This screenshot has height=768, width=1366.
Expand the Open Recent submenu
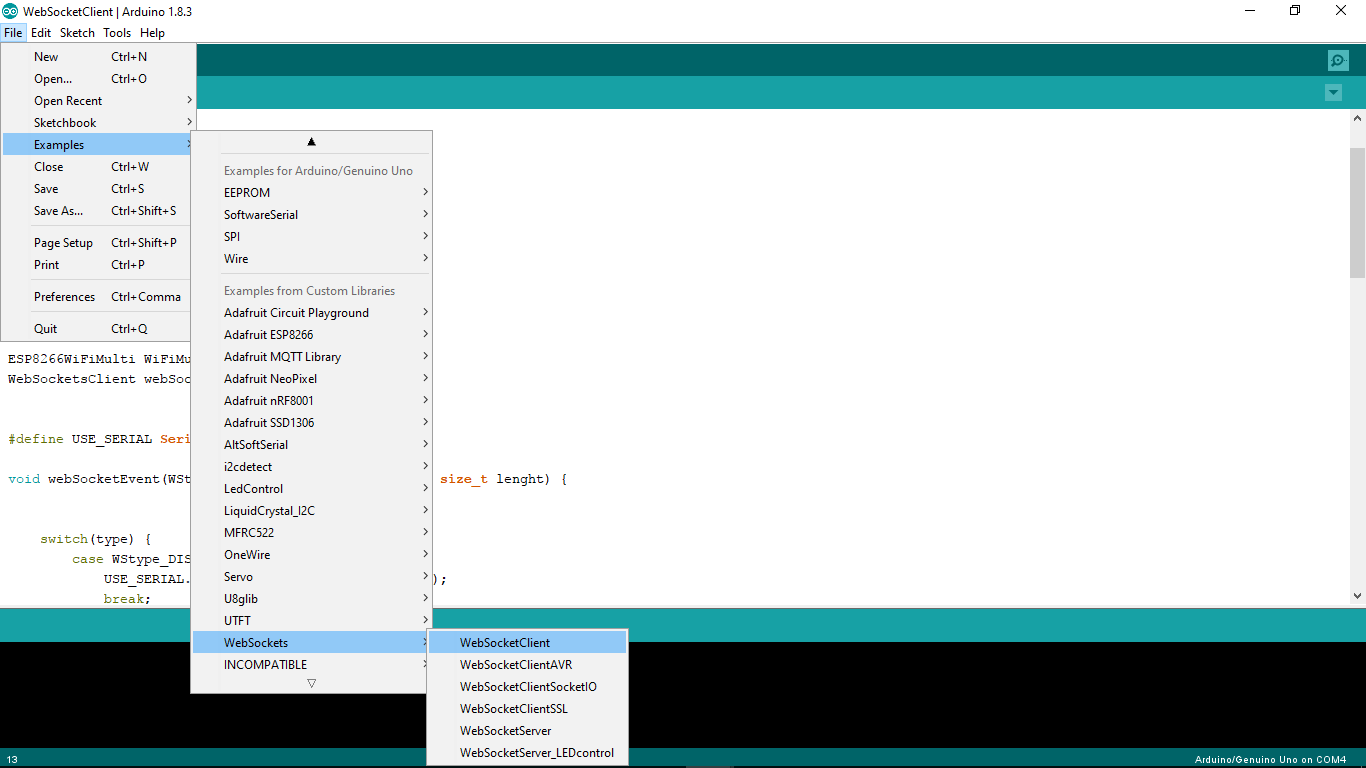pyautogui.click(x=67, y=100)
